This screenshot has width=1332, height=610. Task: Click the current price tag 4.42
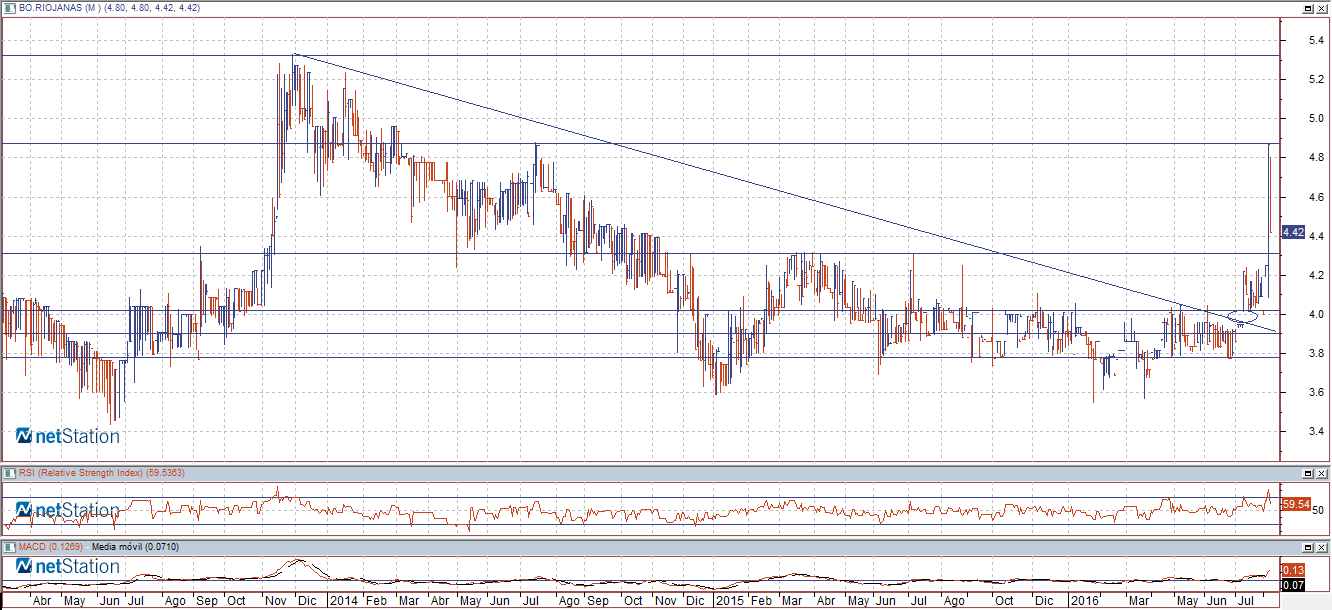1293,232
